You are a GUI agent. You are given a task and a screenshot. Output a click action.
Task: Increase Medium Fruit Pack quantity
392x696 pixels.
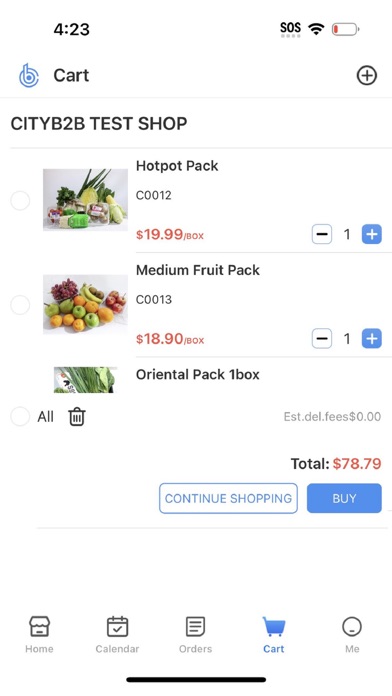[372, 339]
